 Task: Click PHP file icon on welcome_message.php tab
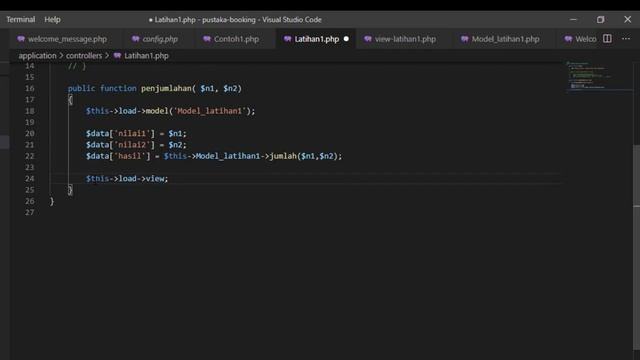[x=21, y=39]
